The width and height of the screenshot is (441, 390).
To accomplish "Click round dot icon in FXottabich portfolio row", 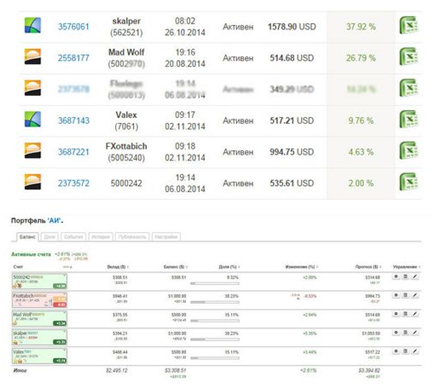I will pyautogui.click(x=396, y=295).
